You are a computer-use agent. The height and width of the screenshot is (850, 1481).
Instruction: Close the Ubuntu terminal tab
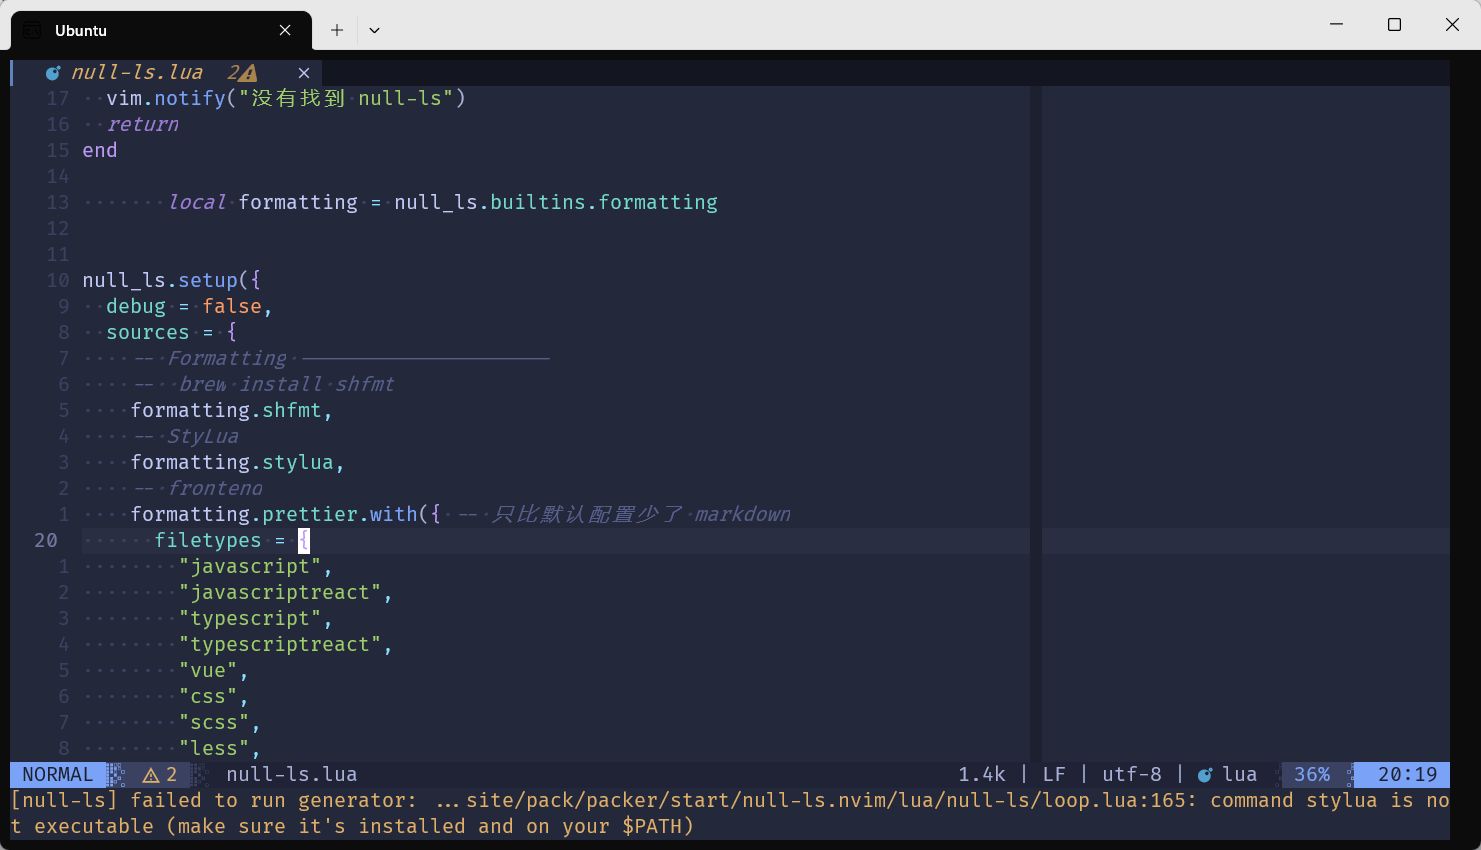pos(285,30)
